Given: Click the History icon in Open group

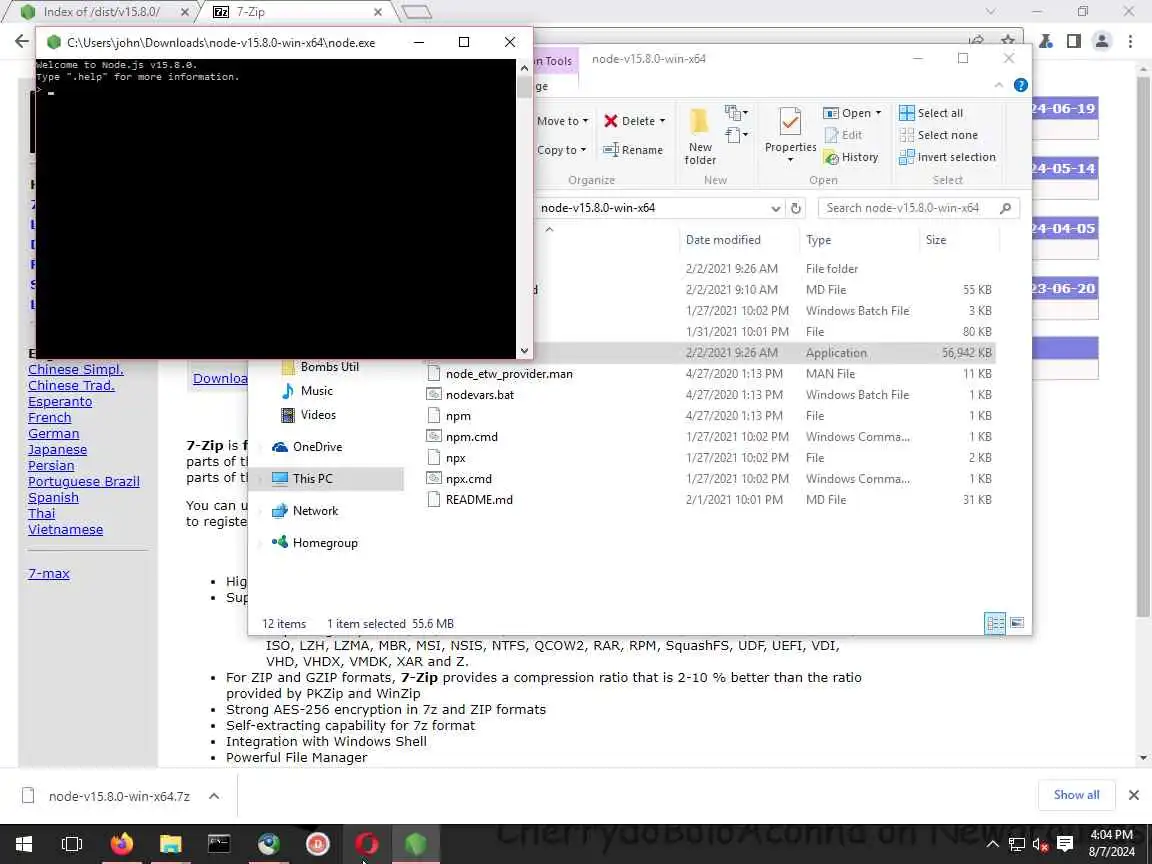Looking at the screenshot, I should (831, 157).
